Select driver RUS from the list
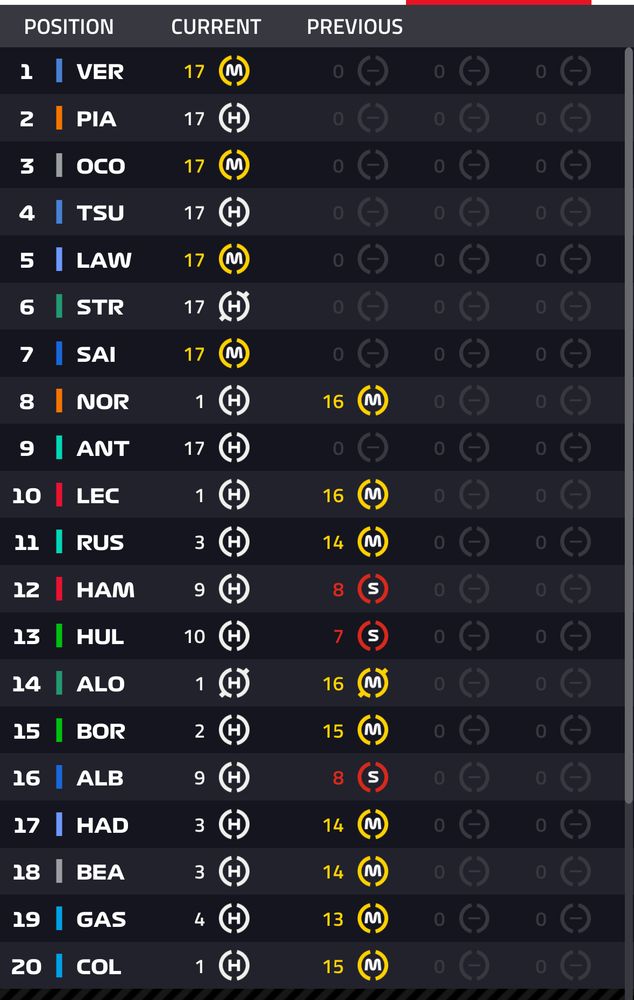 [101, 542]
